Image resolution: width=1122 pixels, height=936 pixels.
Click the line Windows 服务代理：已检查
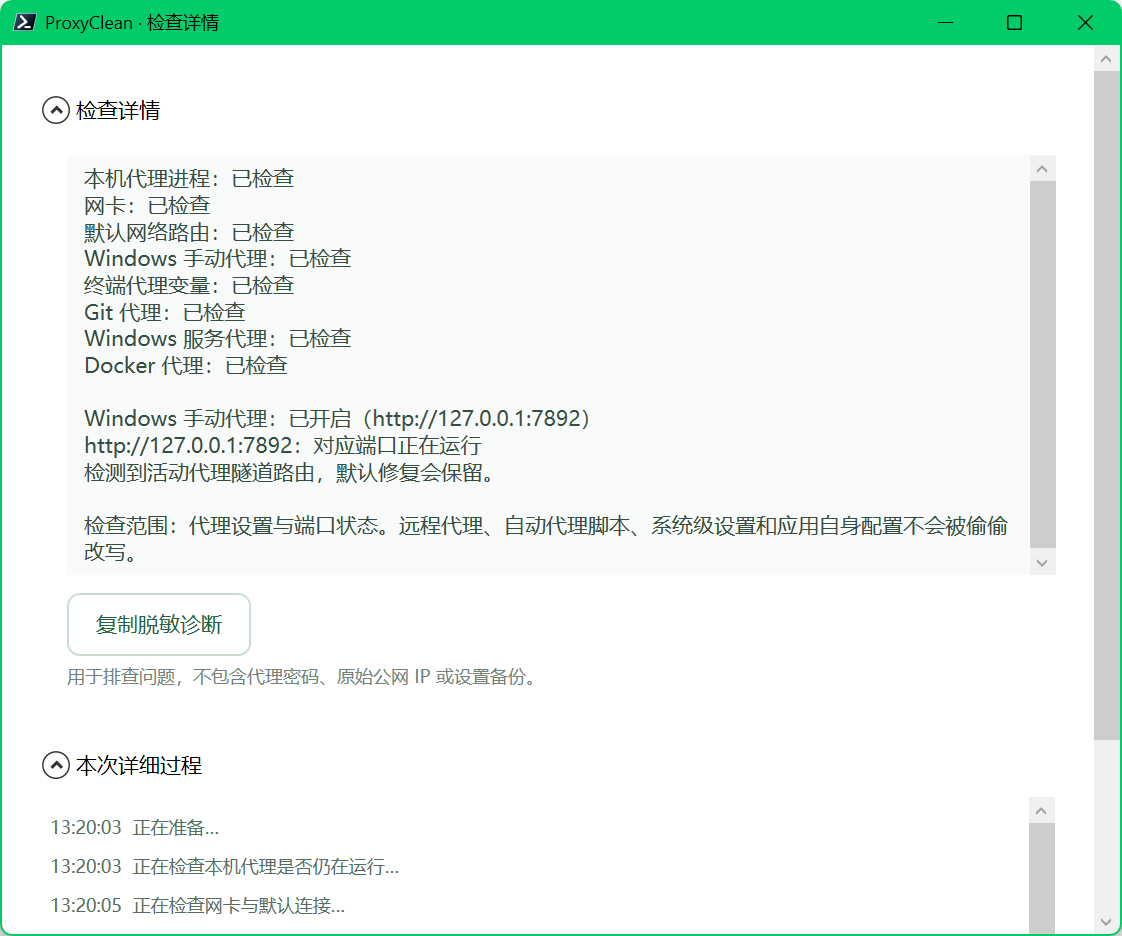[x=218, y=338]
